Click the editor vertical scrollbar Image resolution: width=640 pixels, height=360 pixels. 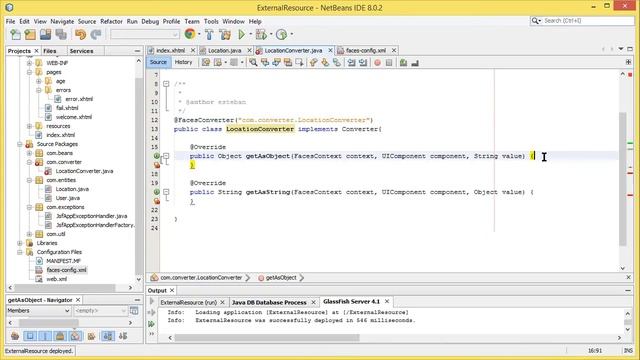point(622,178)
